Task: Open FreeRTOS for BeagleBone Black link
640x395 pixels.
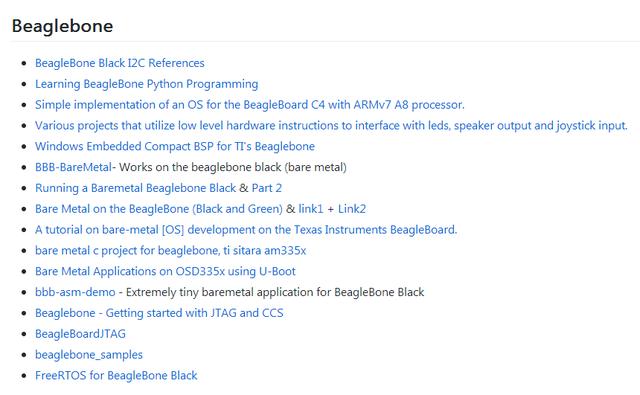Action: (116, 375)
